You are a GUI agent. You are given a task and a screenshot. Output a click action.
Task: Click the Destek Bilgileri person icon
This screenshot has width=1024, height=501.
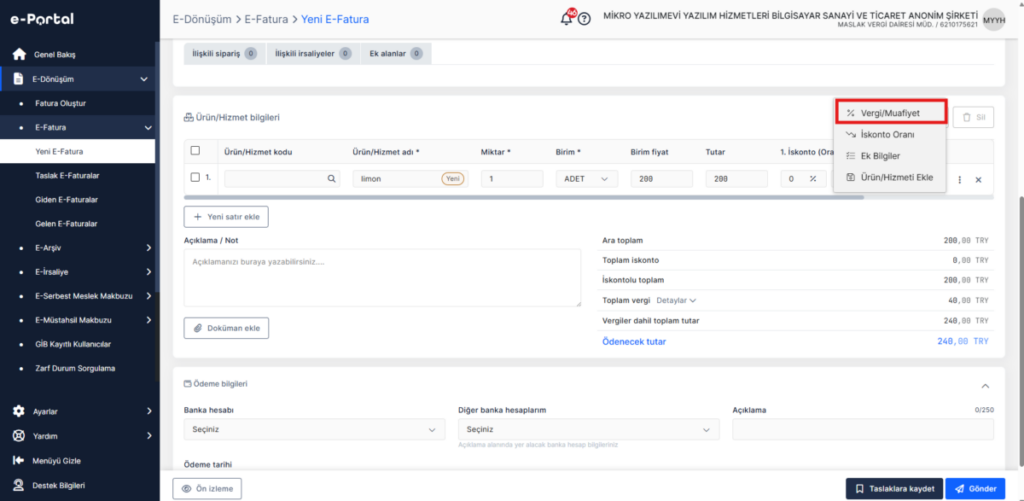pyautogui.click(x=19, y=485)
